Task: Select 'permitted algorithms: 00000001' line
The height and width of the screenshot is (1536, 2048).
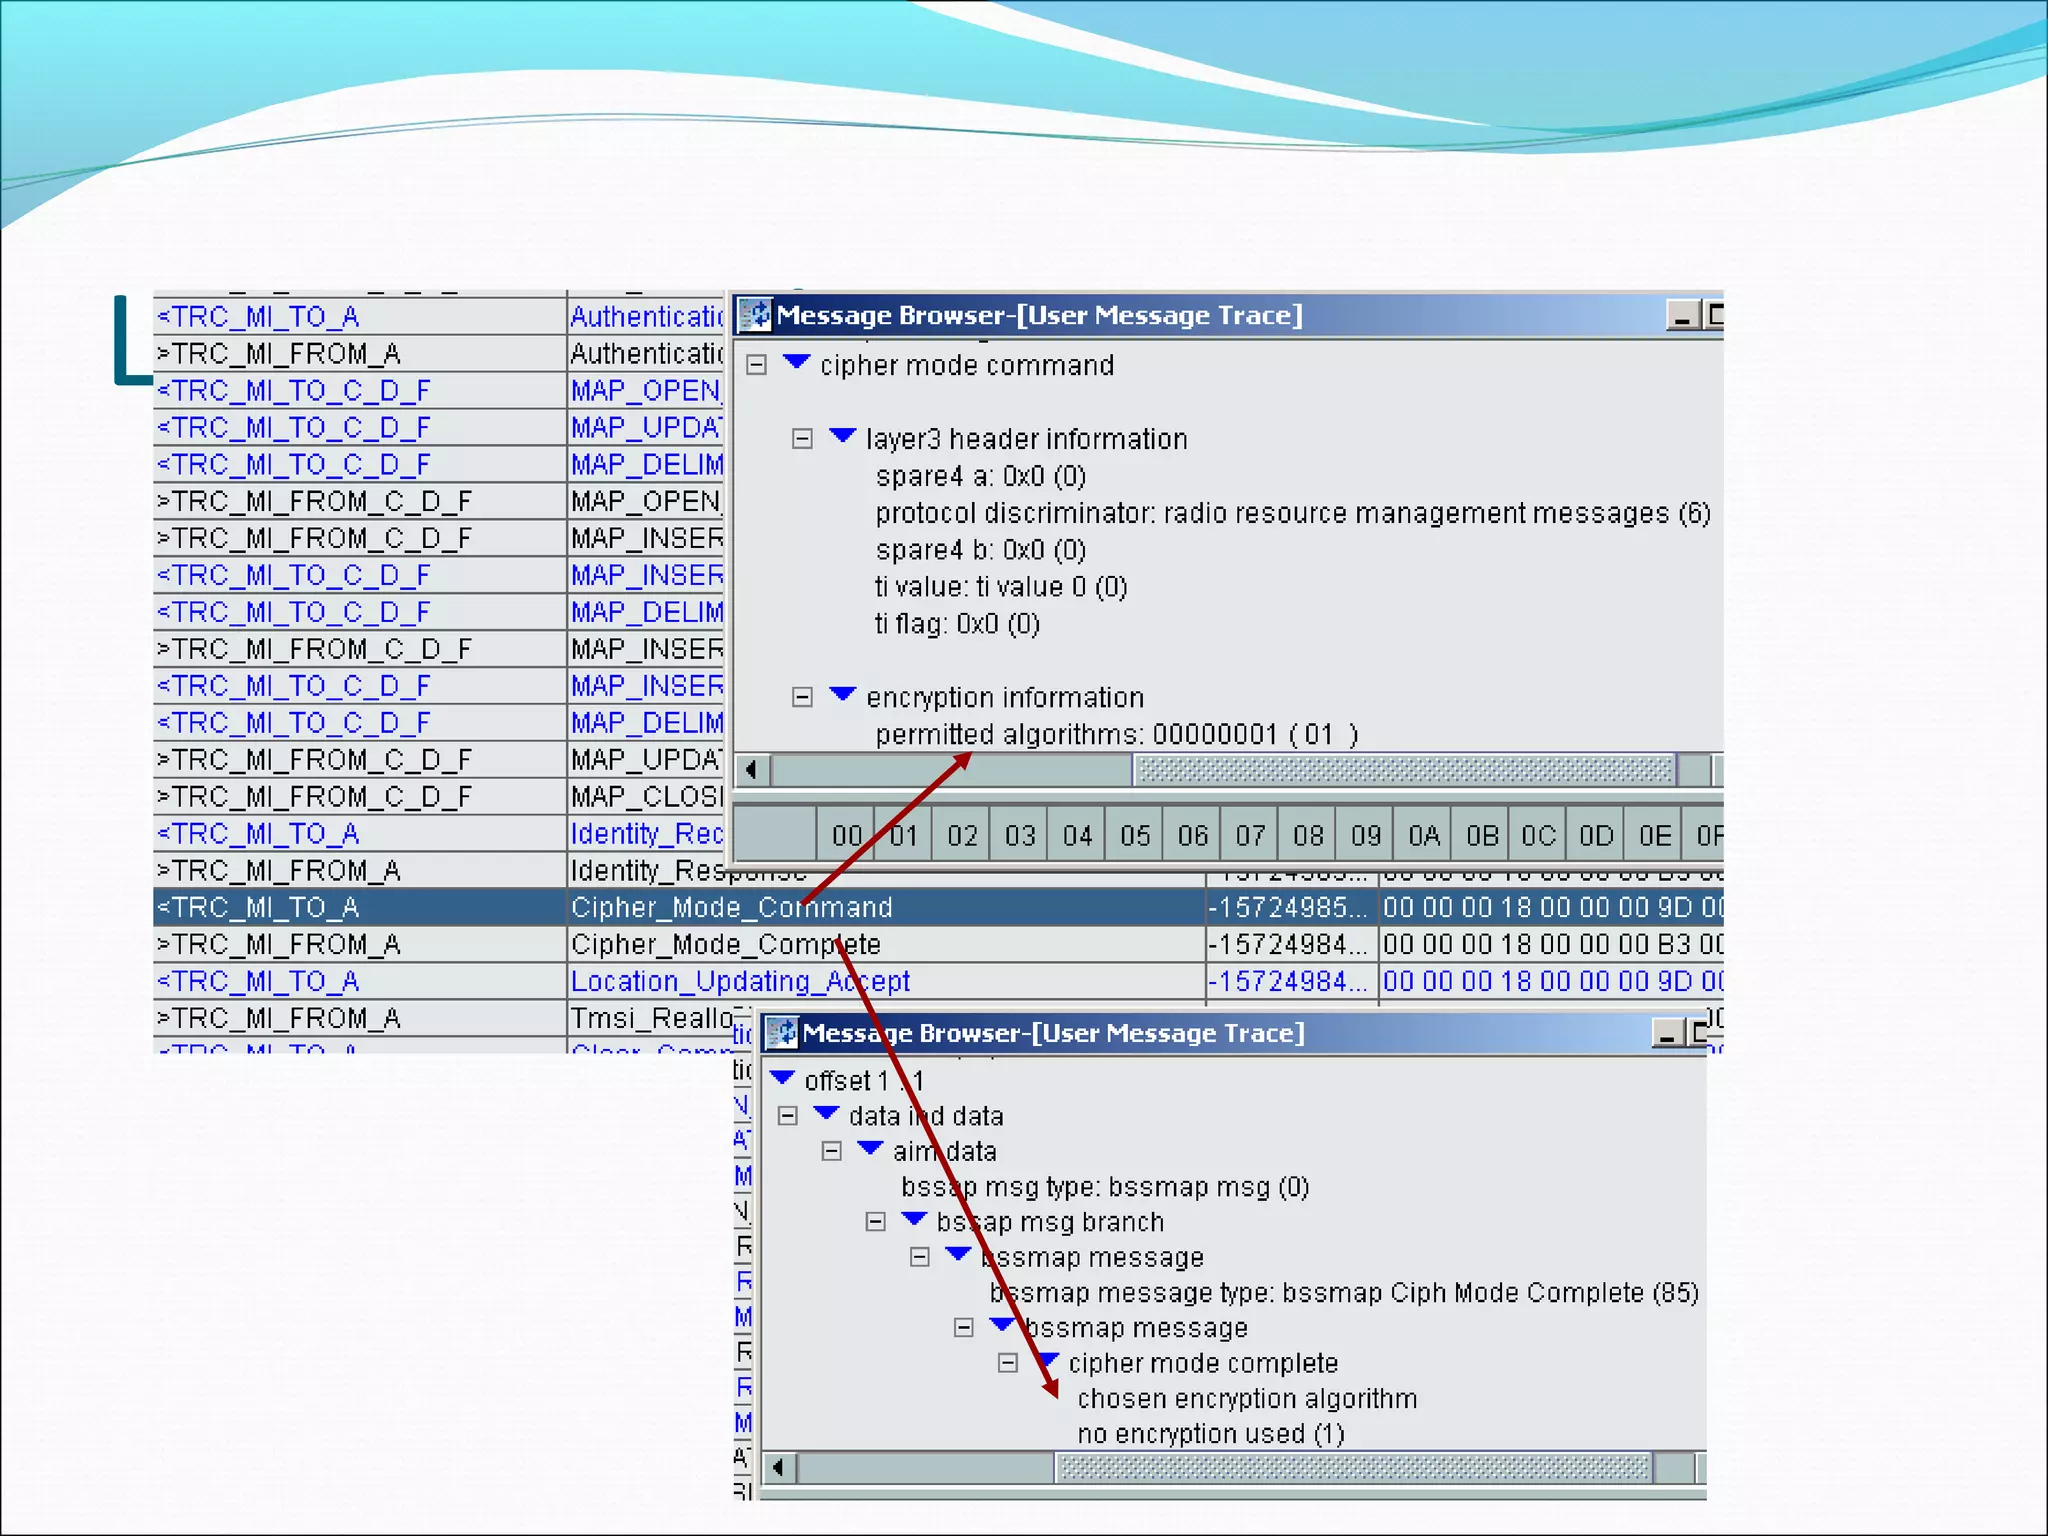Action: [x=1117, y=735]
